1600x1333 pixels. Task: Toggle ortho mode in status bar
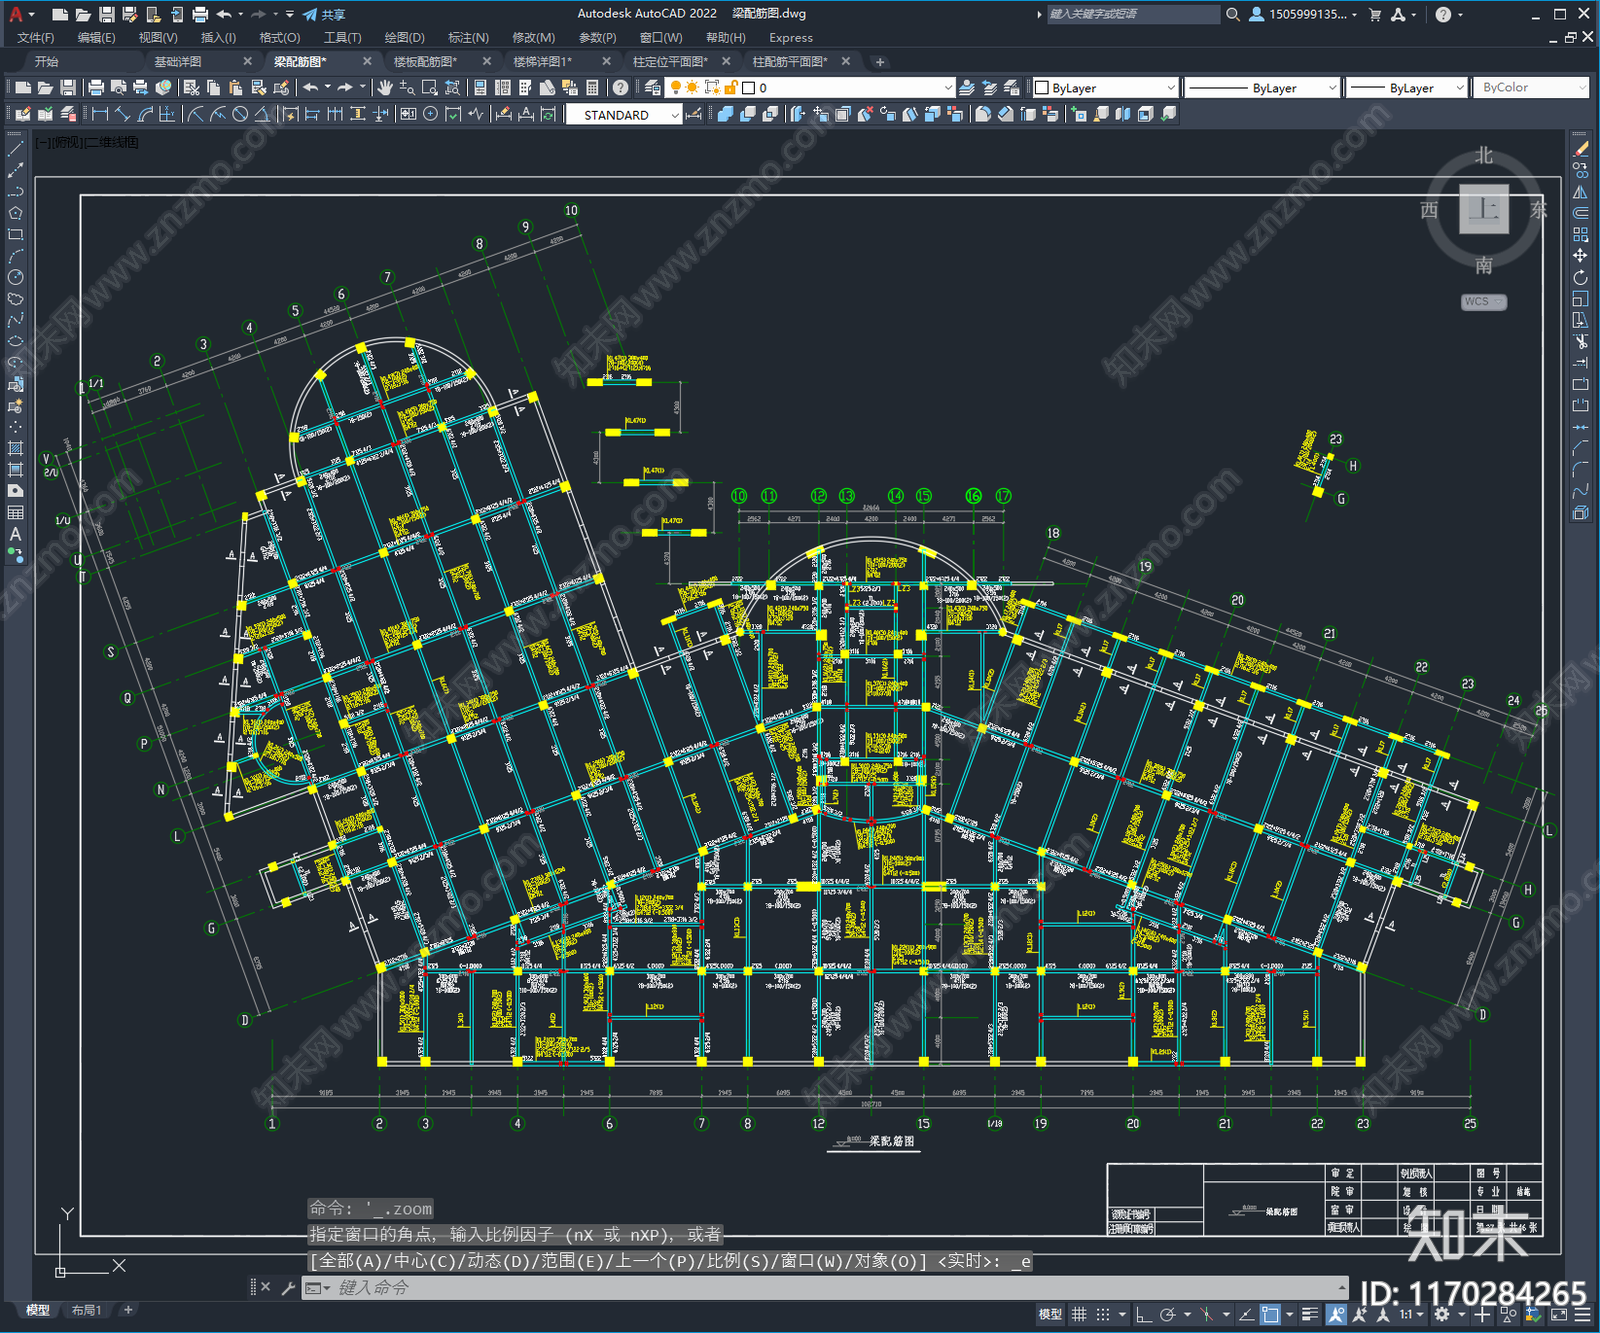(x=1144, y=1314)
